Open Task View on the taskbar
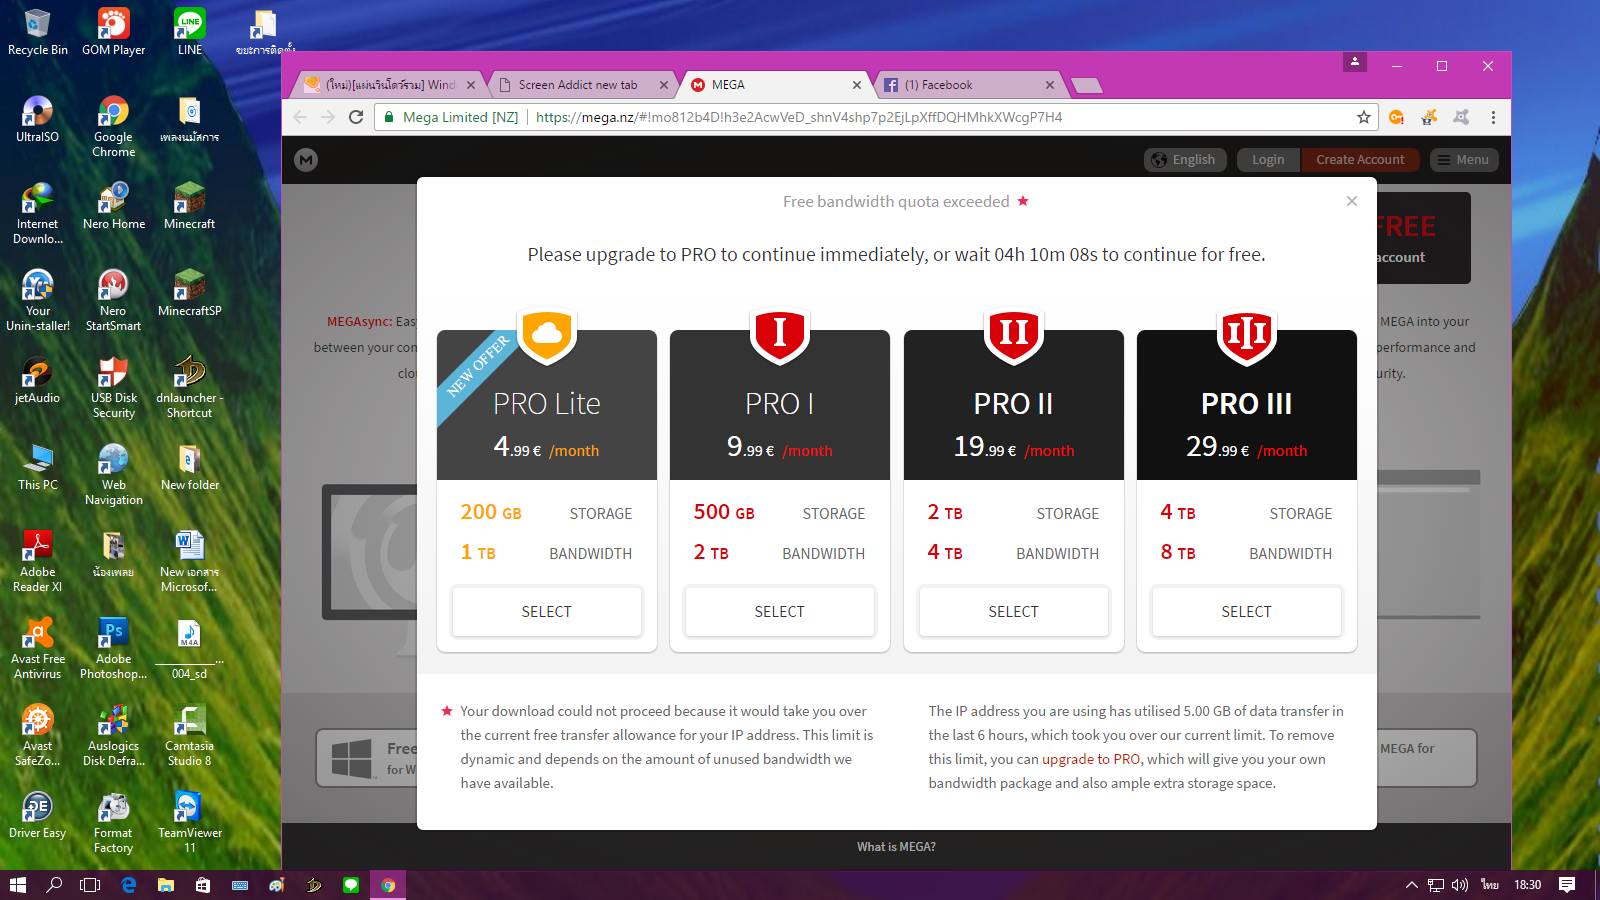This screenshot has width=1600, height=900. click(90, 885)
